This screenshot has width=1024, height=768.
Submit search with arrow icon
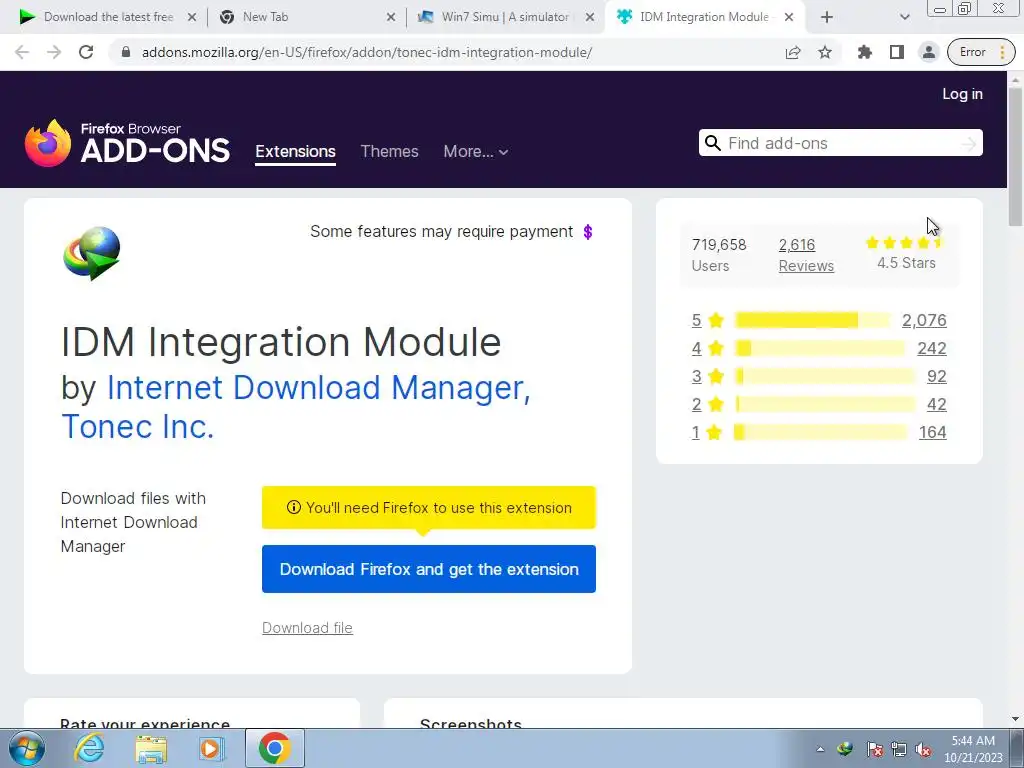pyautogui.click(x=968, y=143)
